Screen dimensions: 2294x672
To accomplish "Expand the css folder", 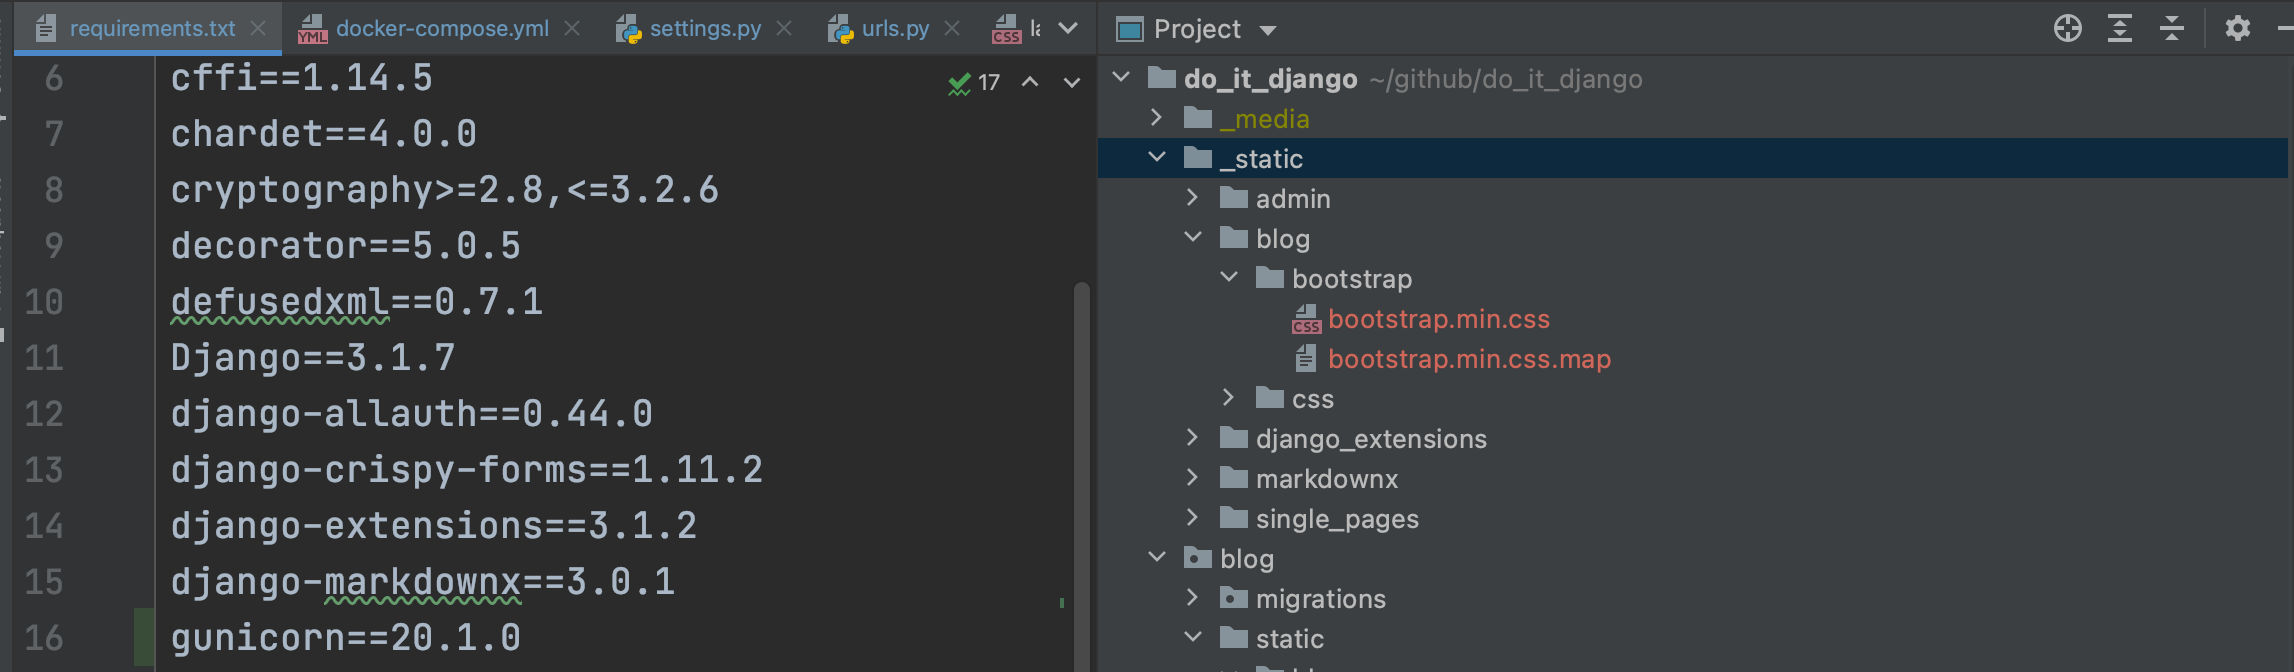I will 1229,398.
